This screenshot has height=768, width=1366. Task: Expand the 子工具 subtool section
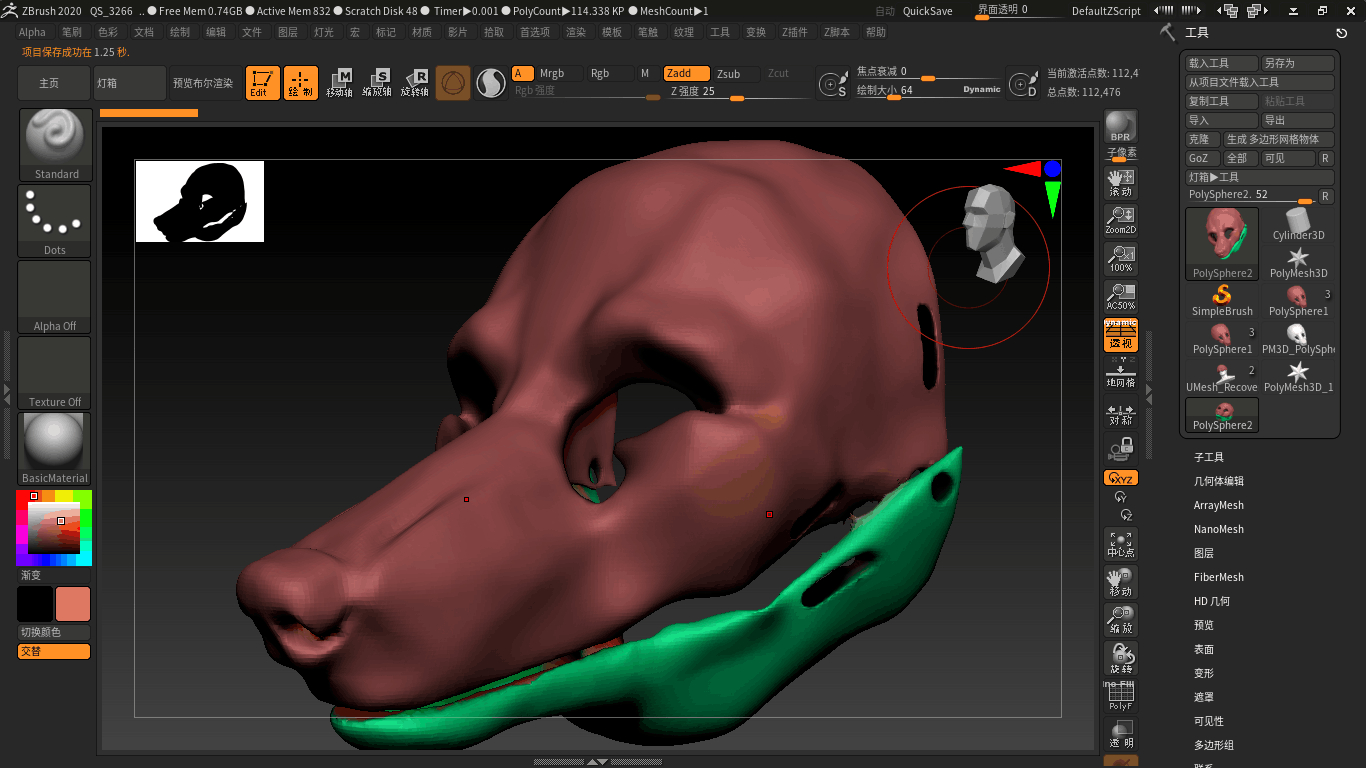(x=1208, y=457)
